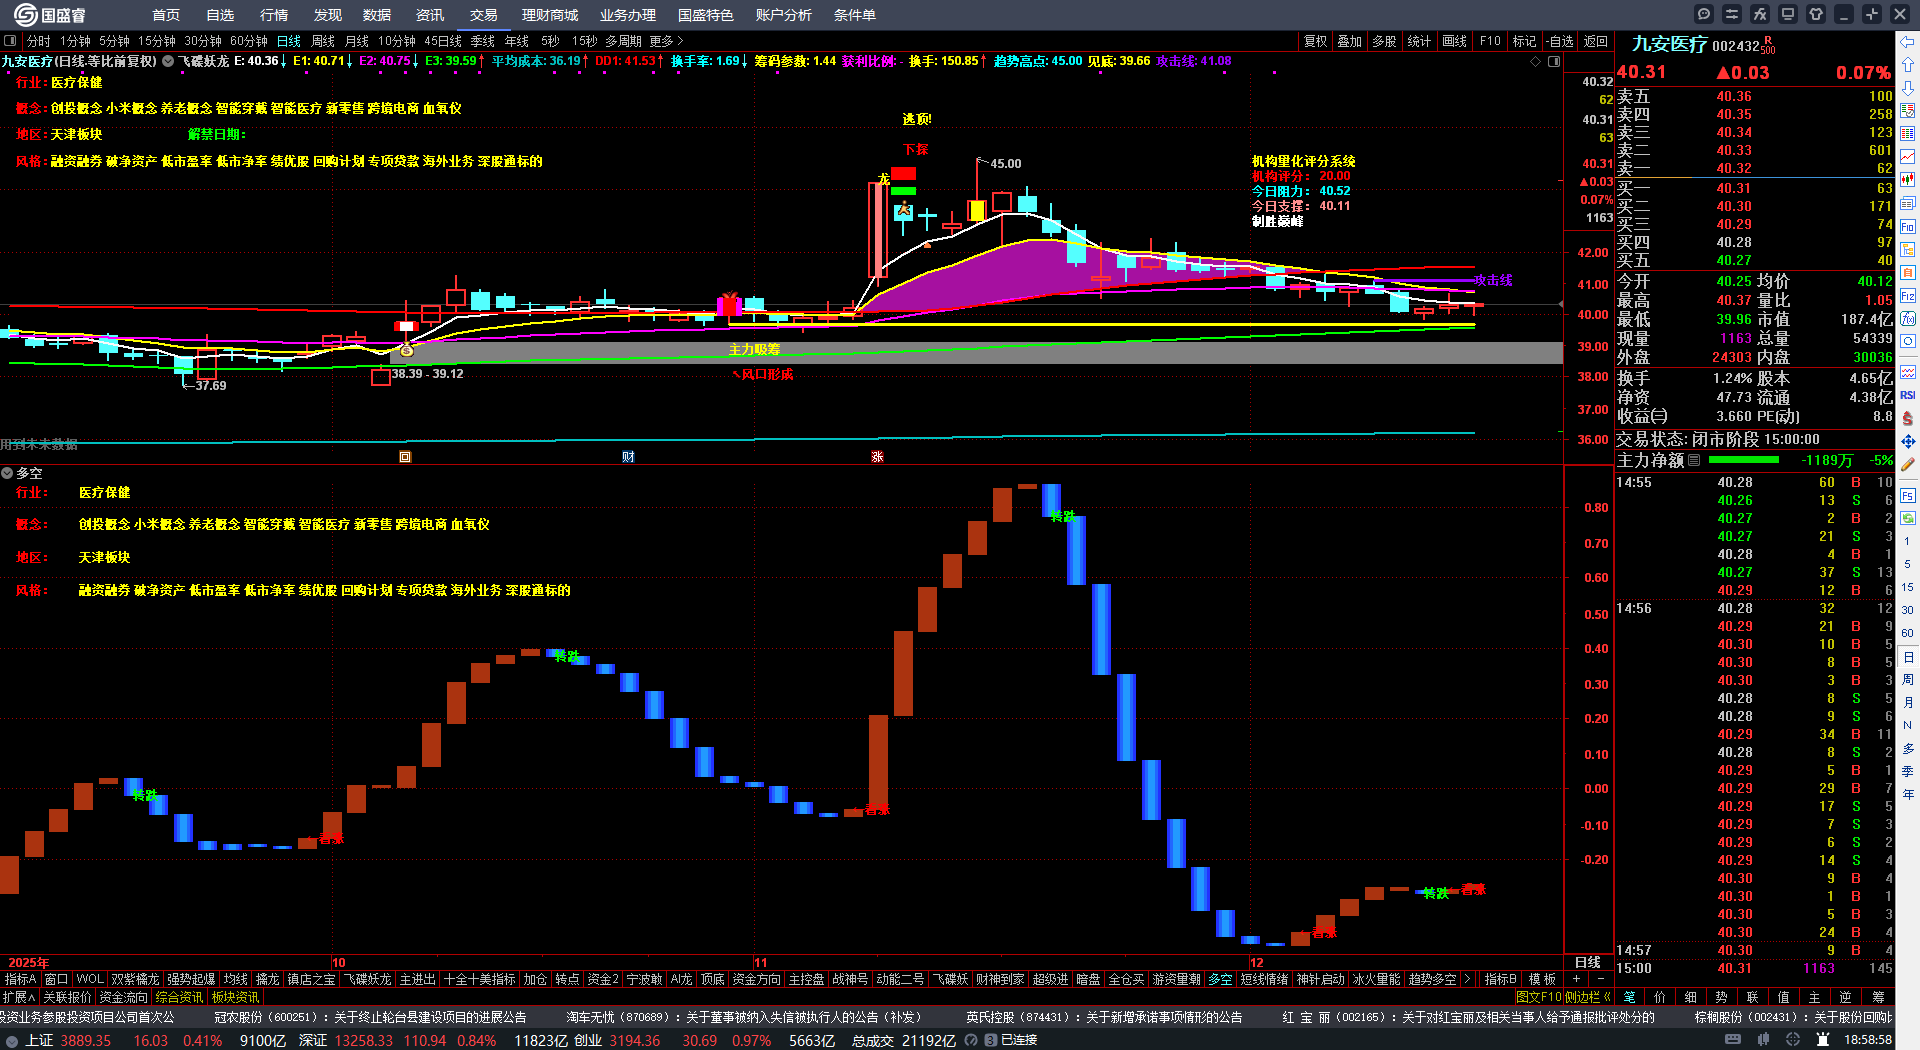This screenshot has height=1050, width=1920.
Task: Click the RSI indicator sidebar icon
Action: tap(1908, 395)
